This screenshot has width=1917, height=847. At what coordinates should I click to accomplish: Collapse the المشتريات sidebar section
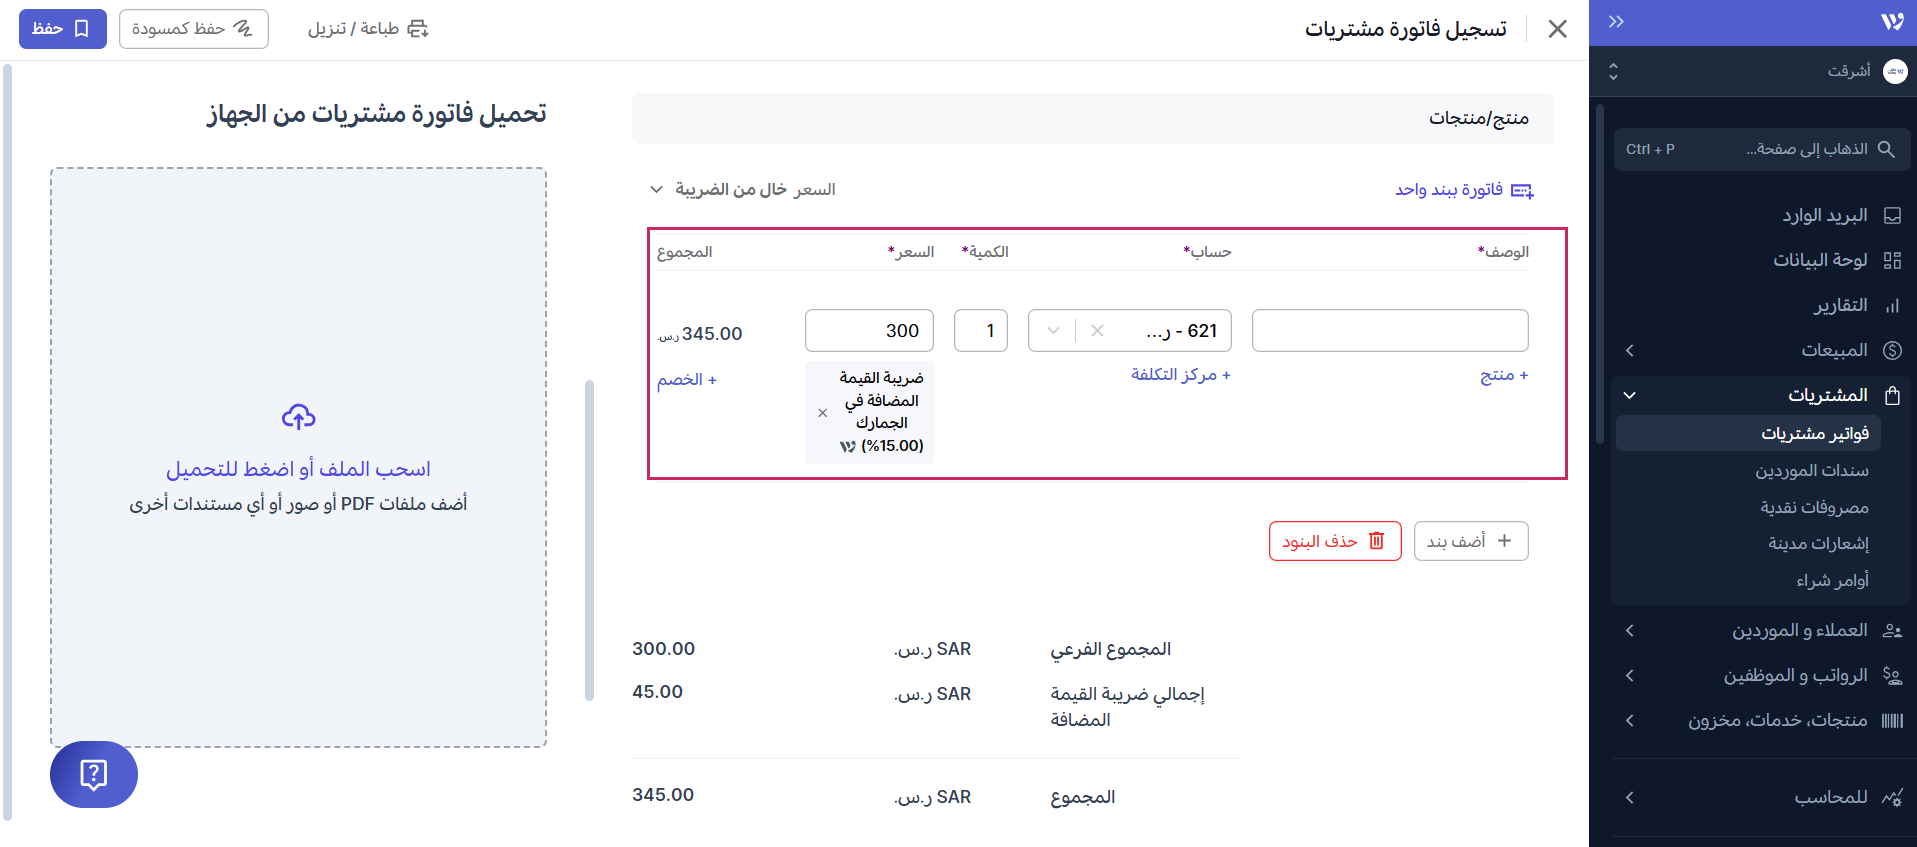click(x=1630, y=395)
